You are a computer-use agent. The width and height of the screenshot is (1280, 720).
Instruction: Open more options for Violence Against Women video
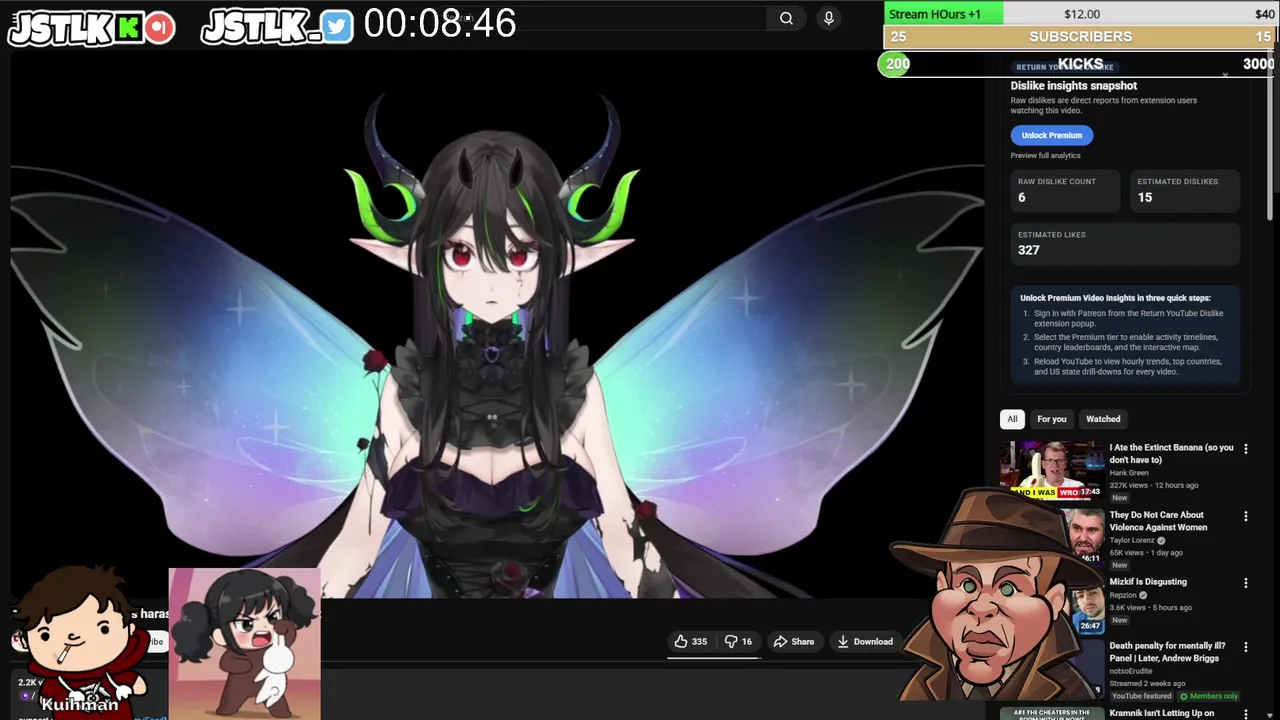click(x=1246, y=516)
